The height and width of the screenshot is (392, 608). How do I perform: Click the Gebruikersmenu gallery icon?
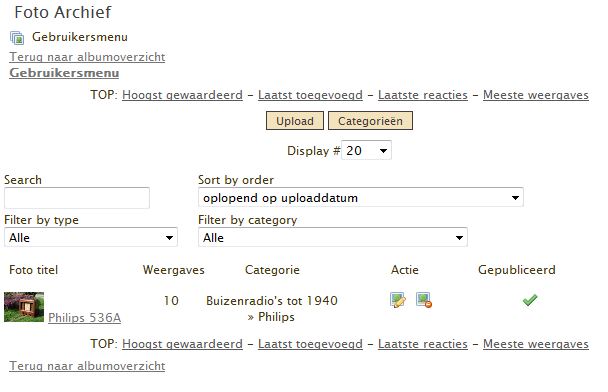click(x=17, y=38)
